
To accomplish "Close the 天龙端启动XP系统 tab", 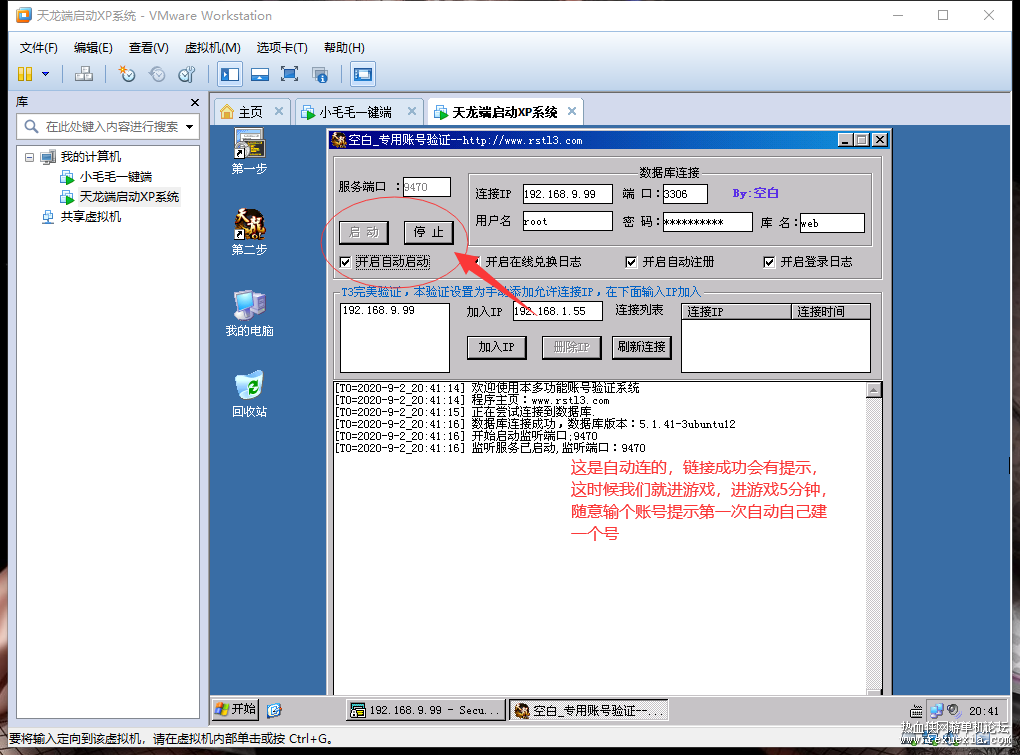I will click(572, 111).
